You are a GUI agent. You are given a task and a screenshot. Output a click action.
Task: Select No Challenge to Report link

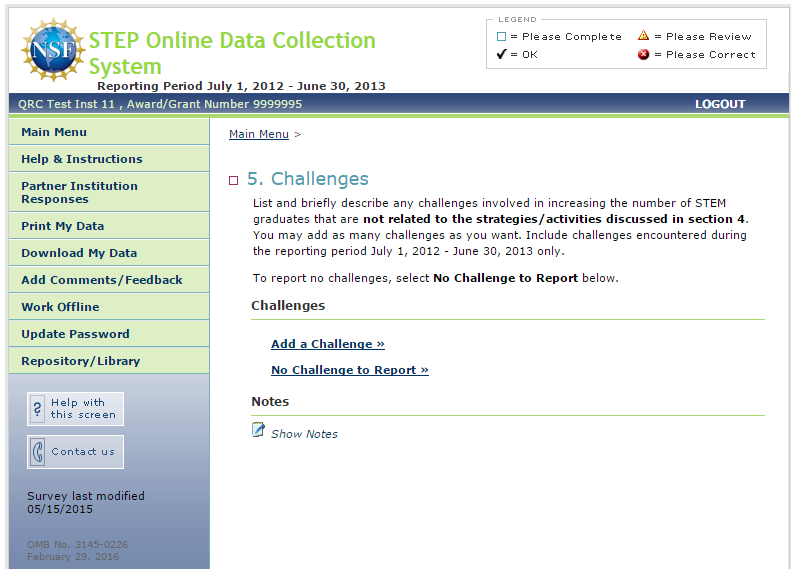pos(350,370)
